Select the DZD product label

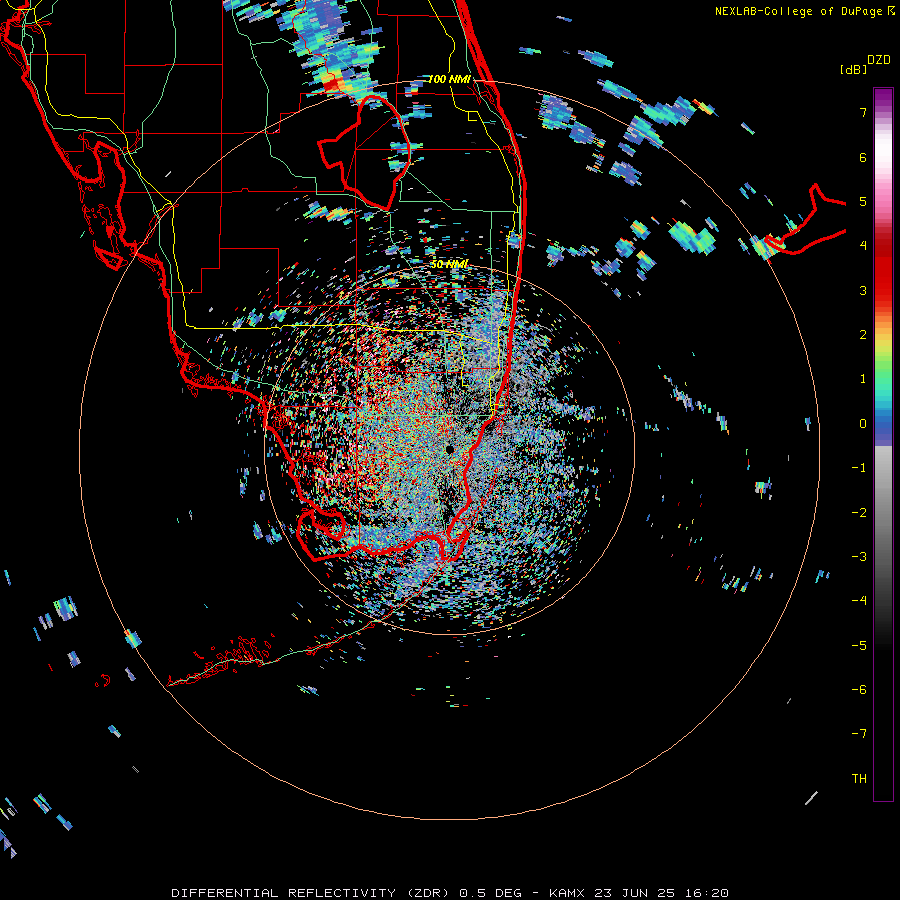pyautogui.click(x=879, y=60)
